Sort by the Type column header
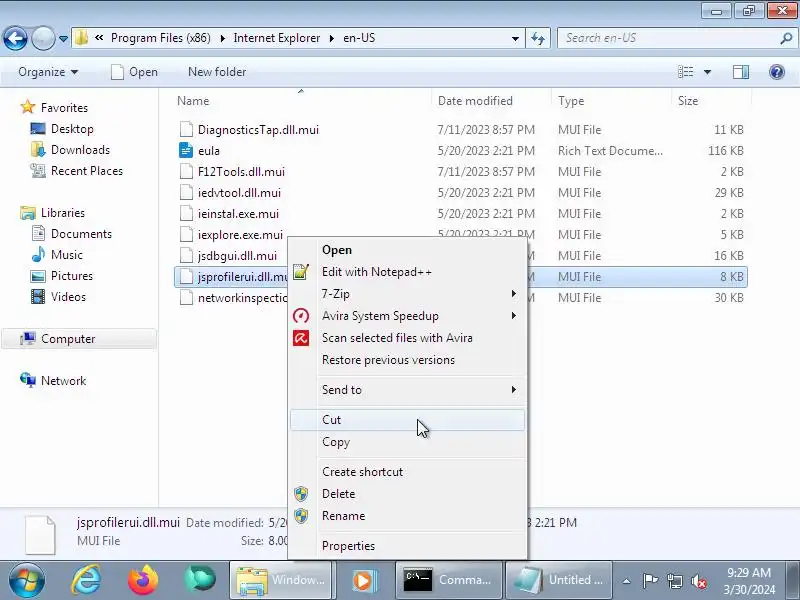The width and height of the screenshot is (800, 600). pos(612,101)
